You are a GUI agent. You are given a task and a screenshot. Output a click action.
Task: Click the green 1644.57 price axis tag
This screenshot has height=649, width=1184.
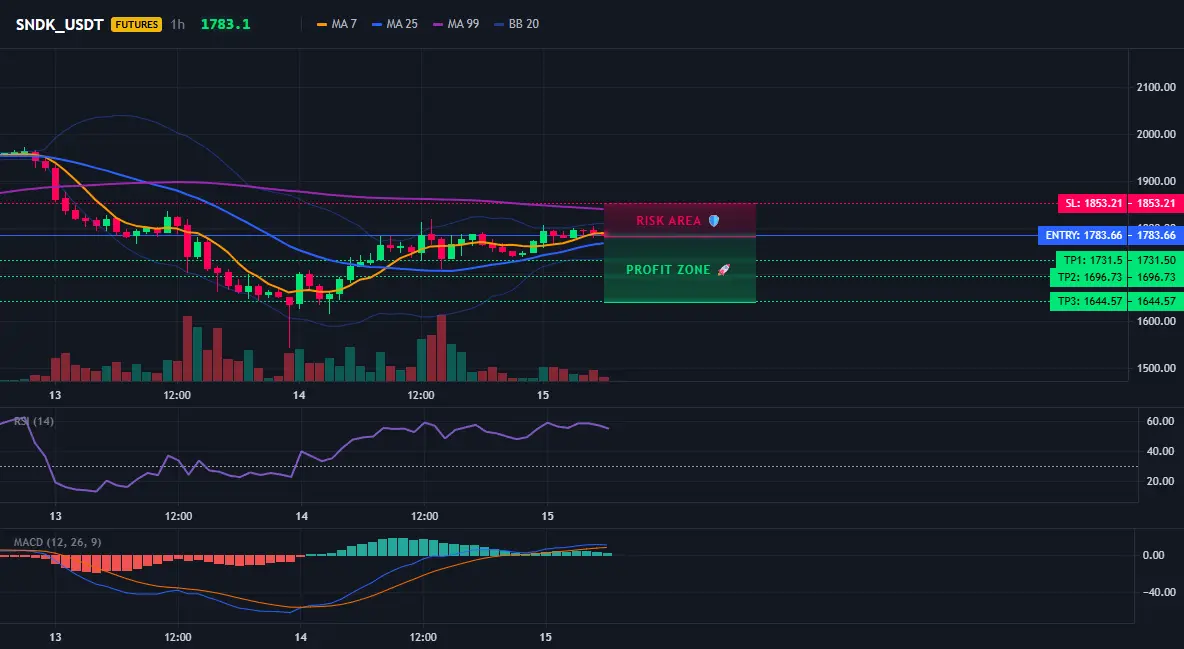[1156, 301]
